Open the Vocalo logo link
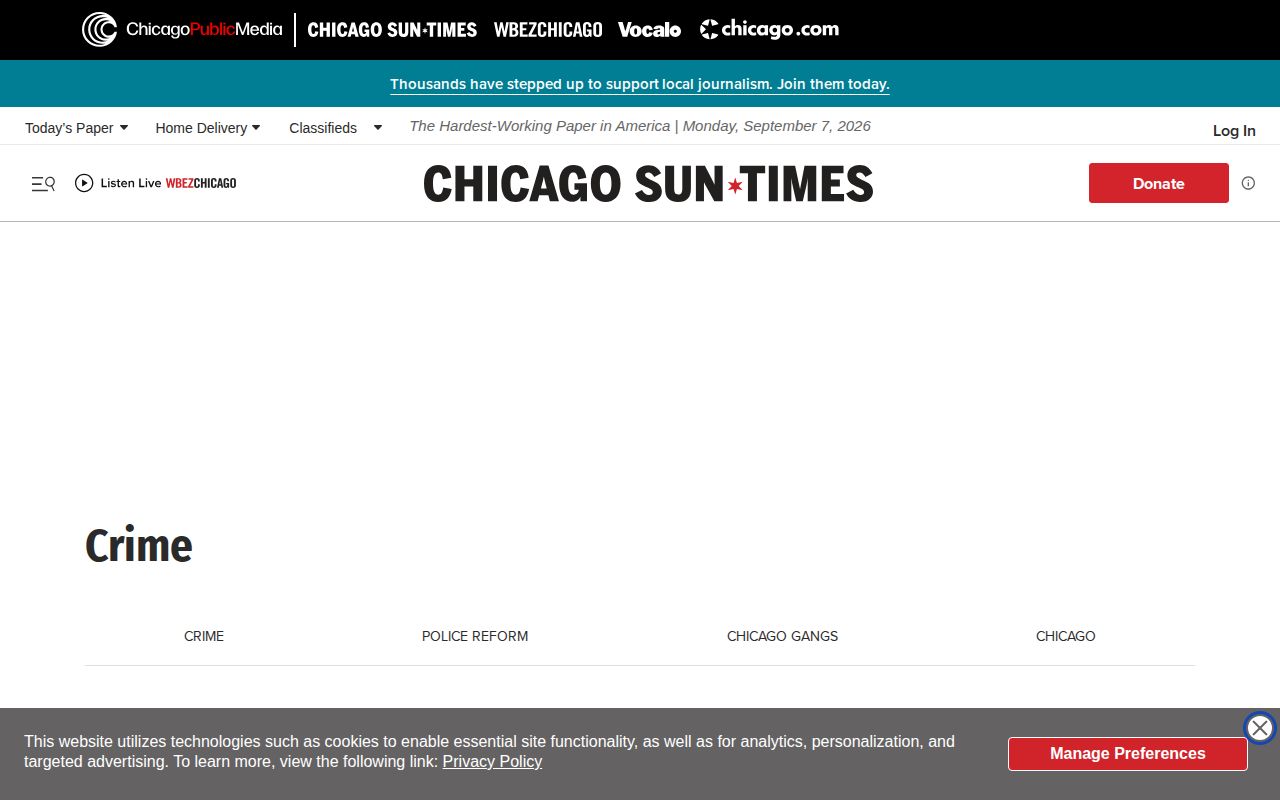 pyautogui.click(x=649, y=30)
